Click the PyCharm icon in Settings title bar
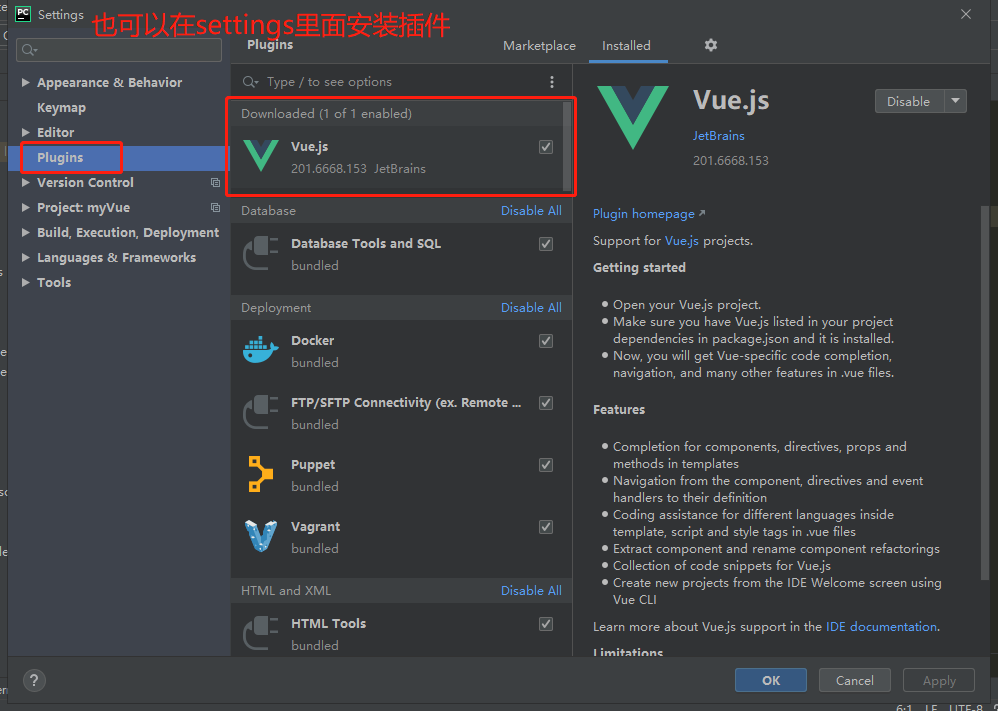The height and width of the screenshot is (711, 998). (23, 14)
